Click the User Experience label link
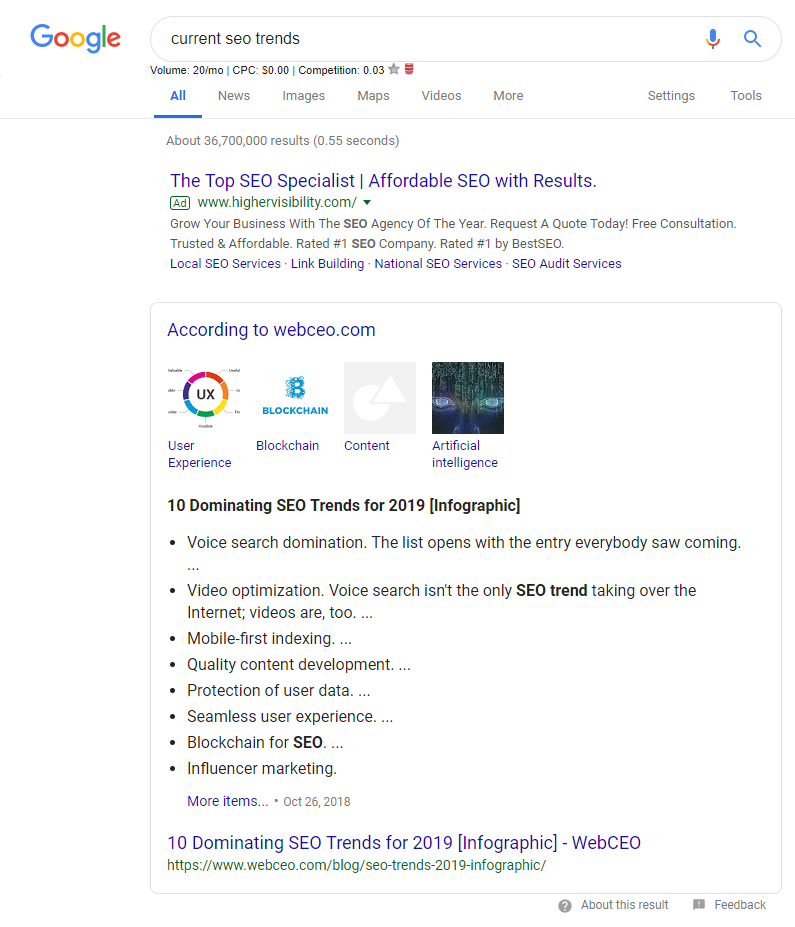Image resolution: width=795 pixels, height=927 pixels. coord(199,454)
